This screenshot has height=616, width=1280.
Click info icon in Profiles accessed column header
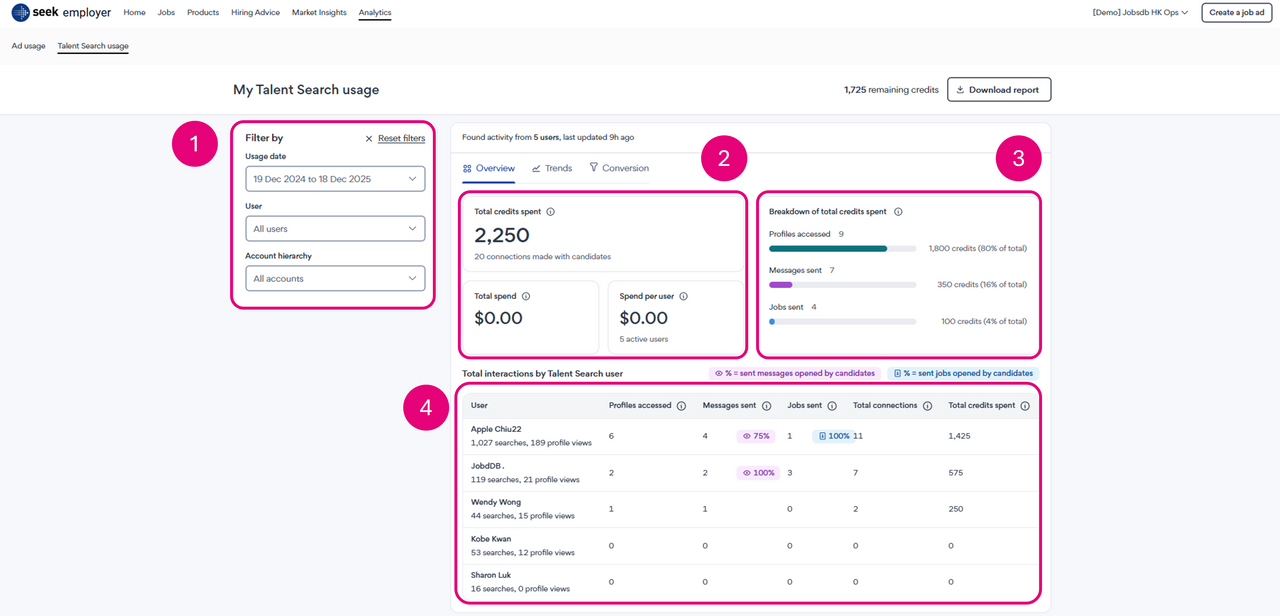click(x=681, y=406)
